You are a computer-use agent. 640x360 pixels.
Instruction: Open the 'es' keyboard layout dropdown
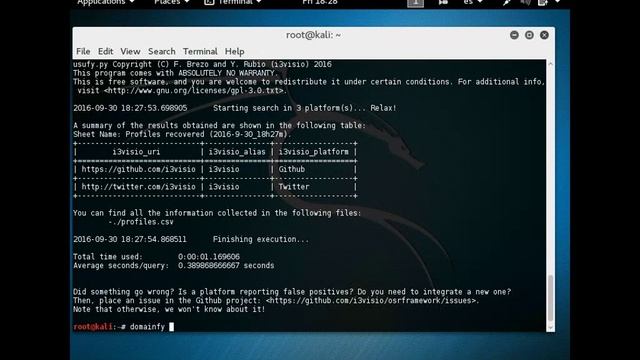coord(473,2)
